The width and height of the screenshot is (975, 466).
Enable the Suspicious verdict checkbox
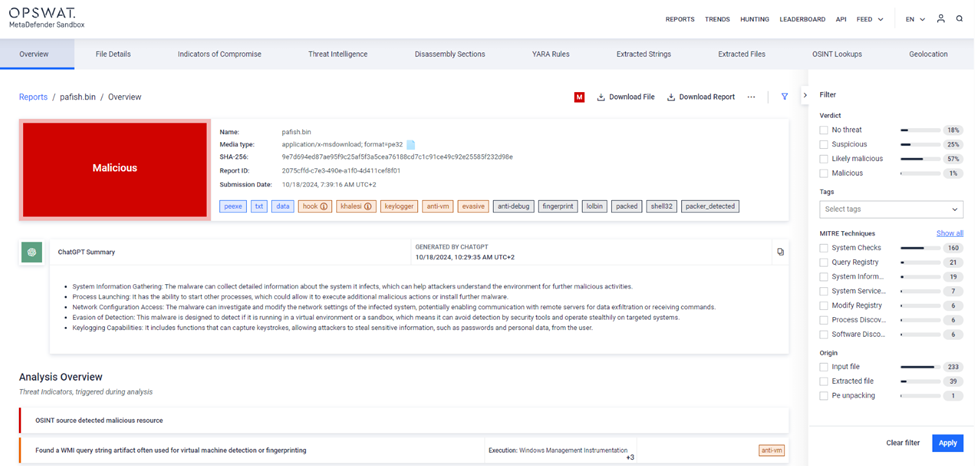pyautogui.click(x=823, y=144)
